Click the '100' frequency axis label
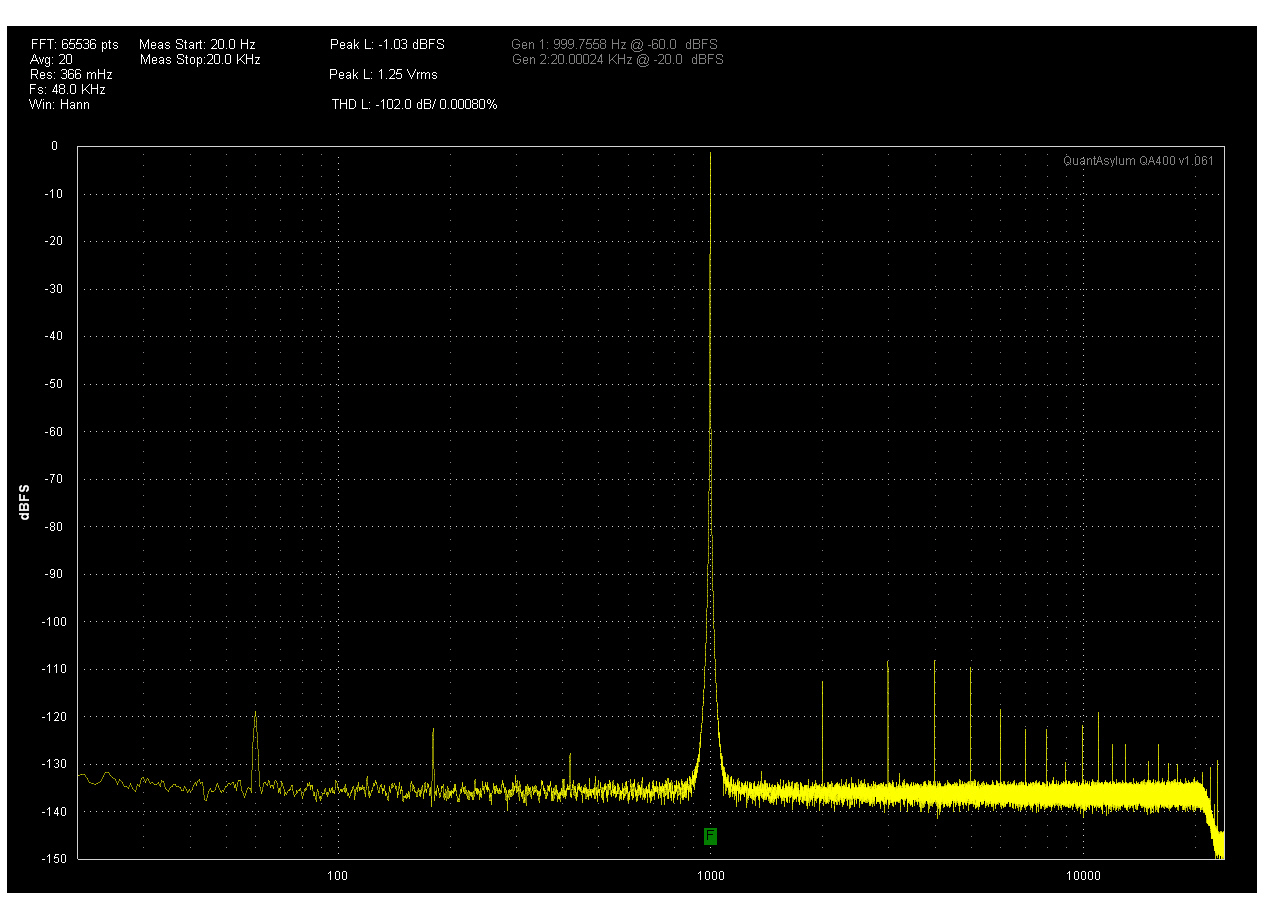 [x=337, y=877]
